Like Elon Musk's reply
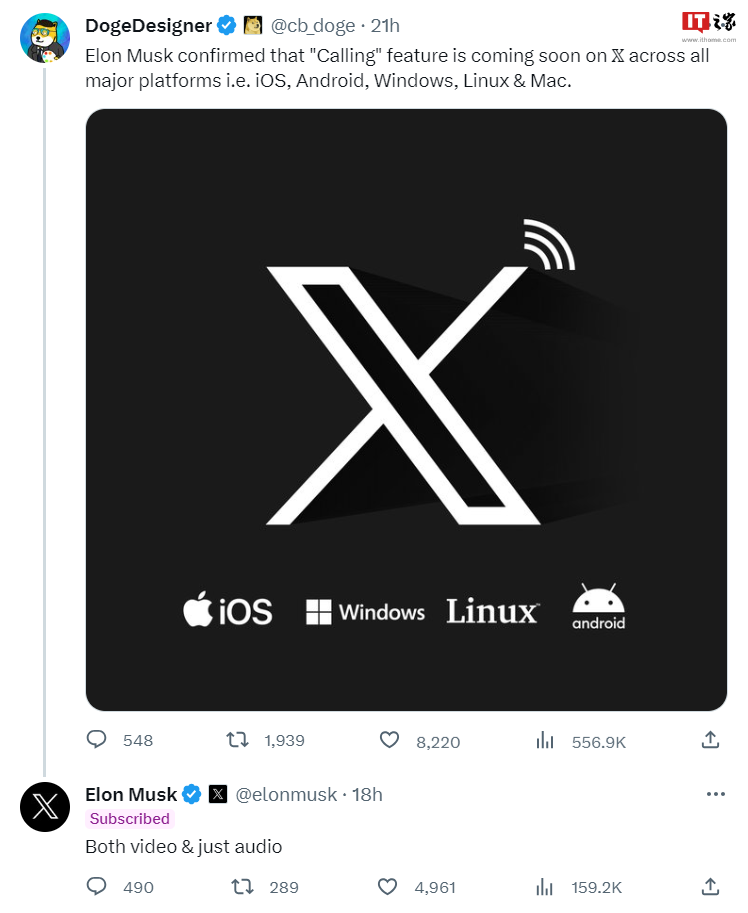Viewport: 748px width, 913px height. [387, 886]
